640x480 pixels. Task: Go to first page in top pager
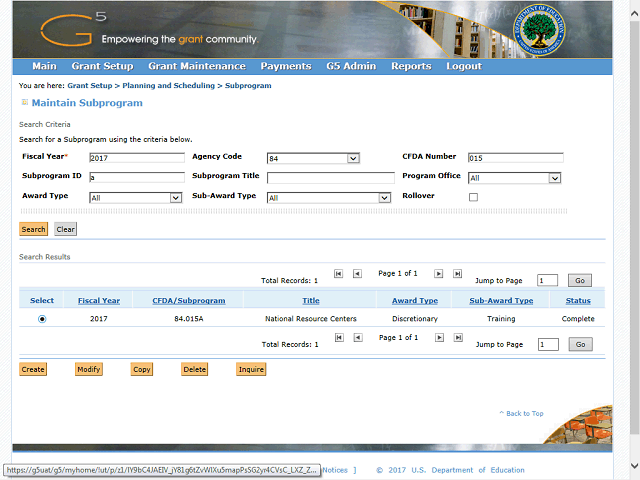339,273
